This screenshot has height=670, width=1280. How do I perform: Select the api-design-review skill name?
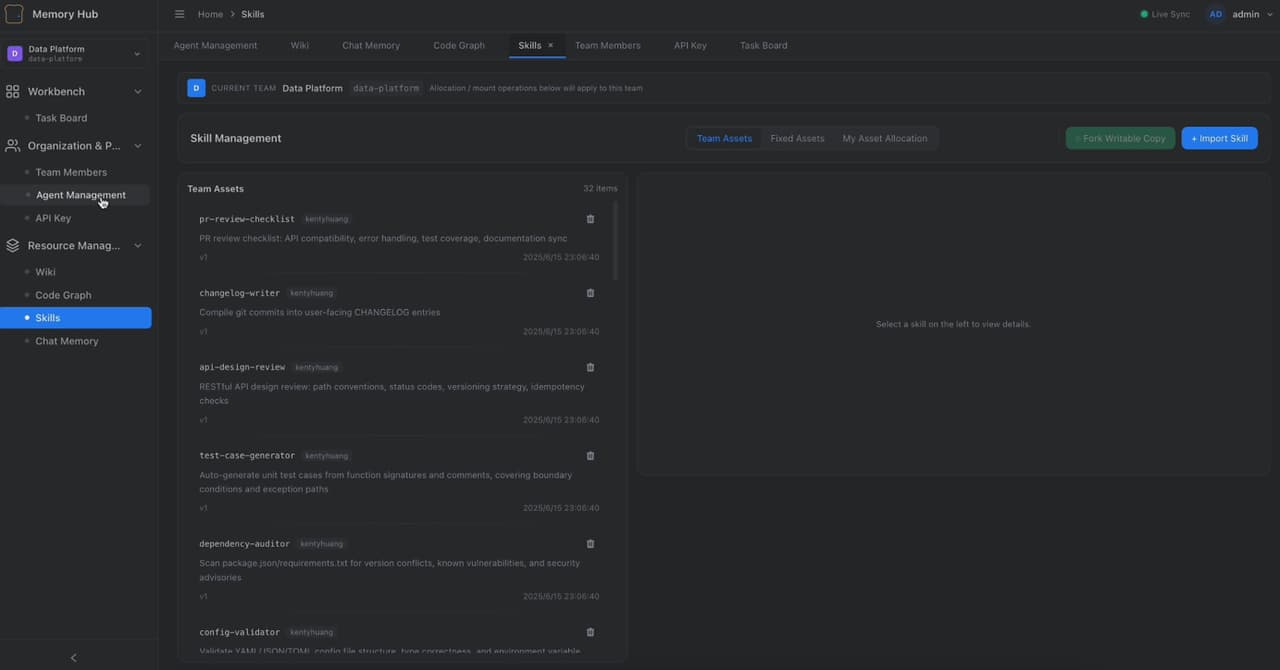242,367
